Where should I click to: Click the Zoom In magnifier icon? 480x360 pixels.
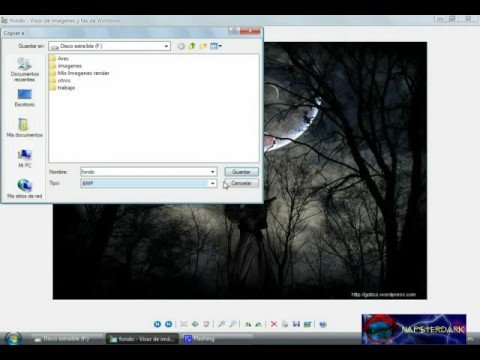[x=221, y=324]
